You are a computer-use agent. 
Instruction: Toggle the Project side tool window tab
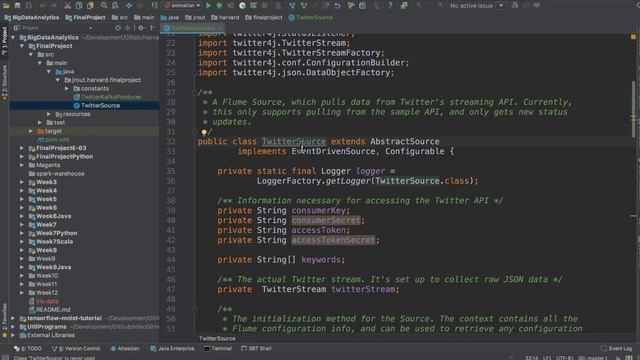[x=4, y=40]
